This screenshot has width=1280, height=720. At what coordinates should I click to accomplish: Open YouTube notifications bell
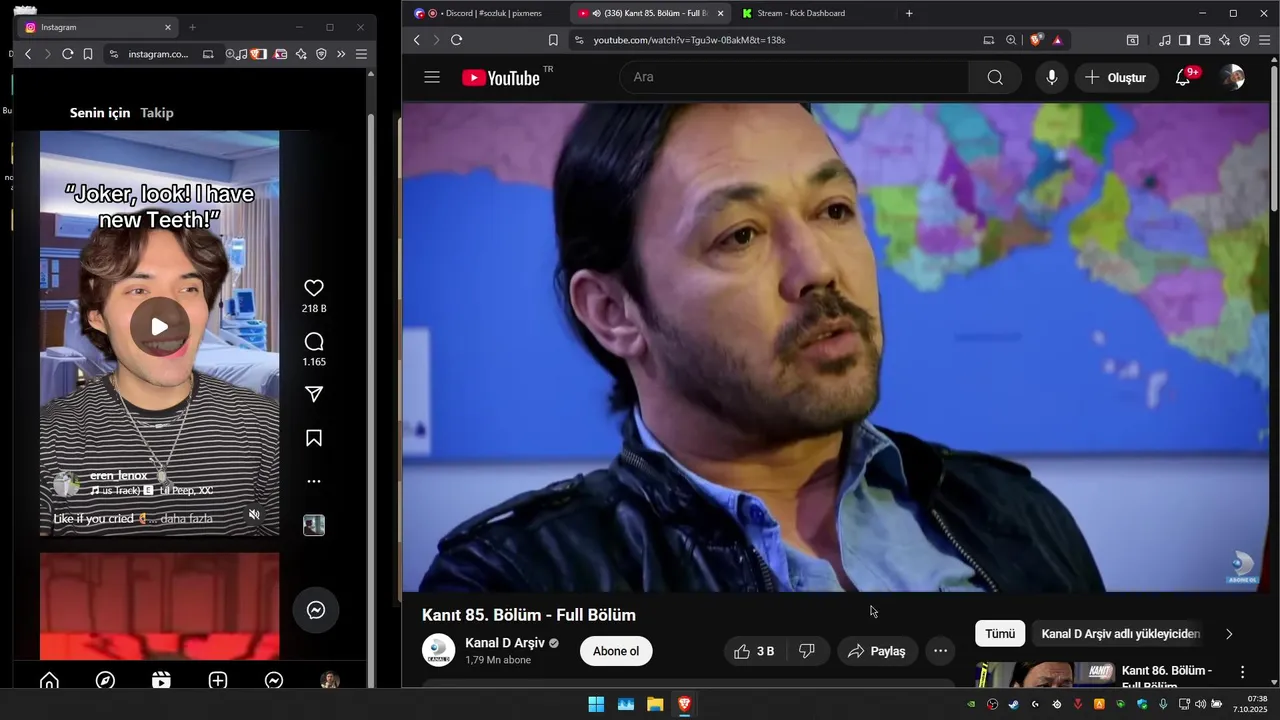coord(1183,77)
